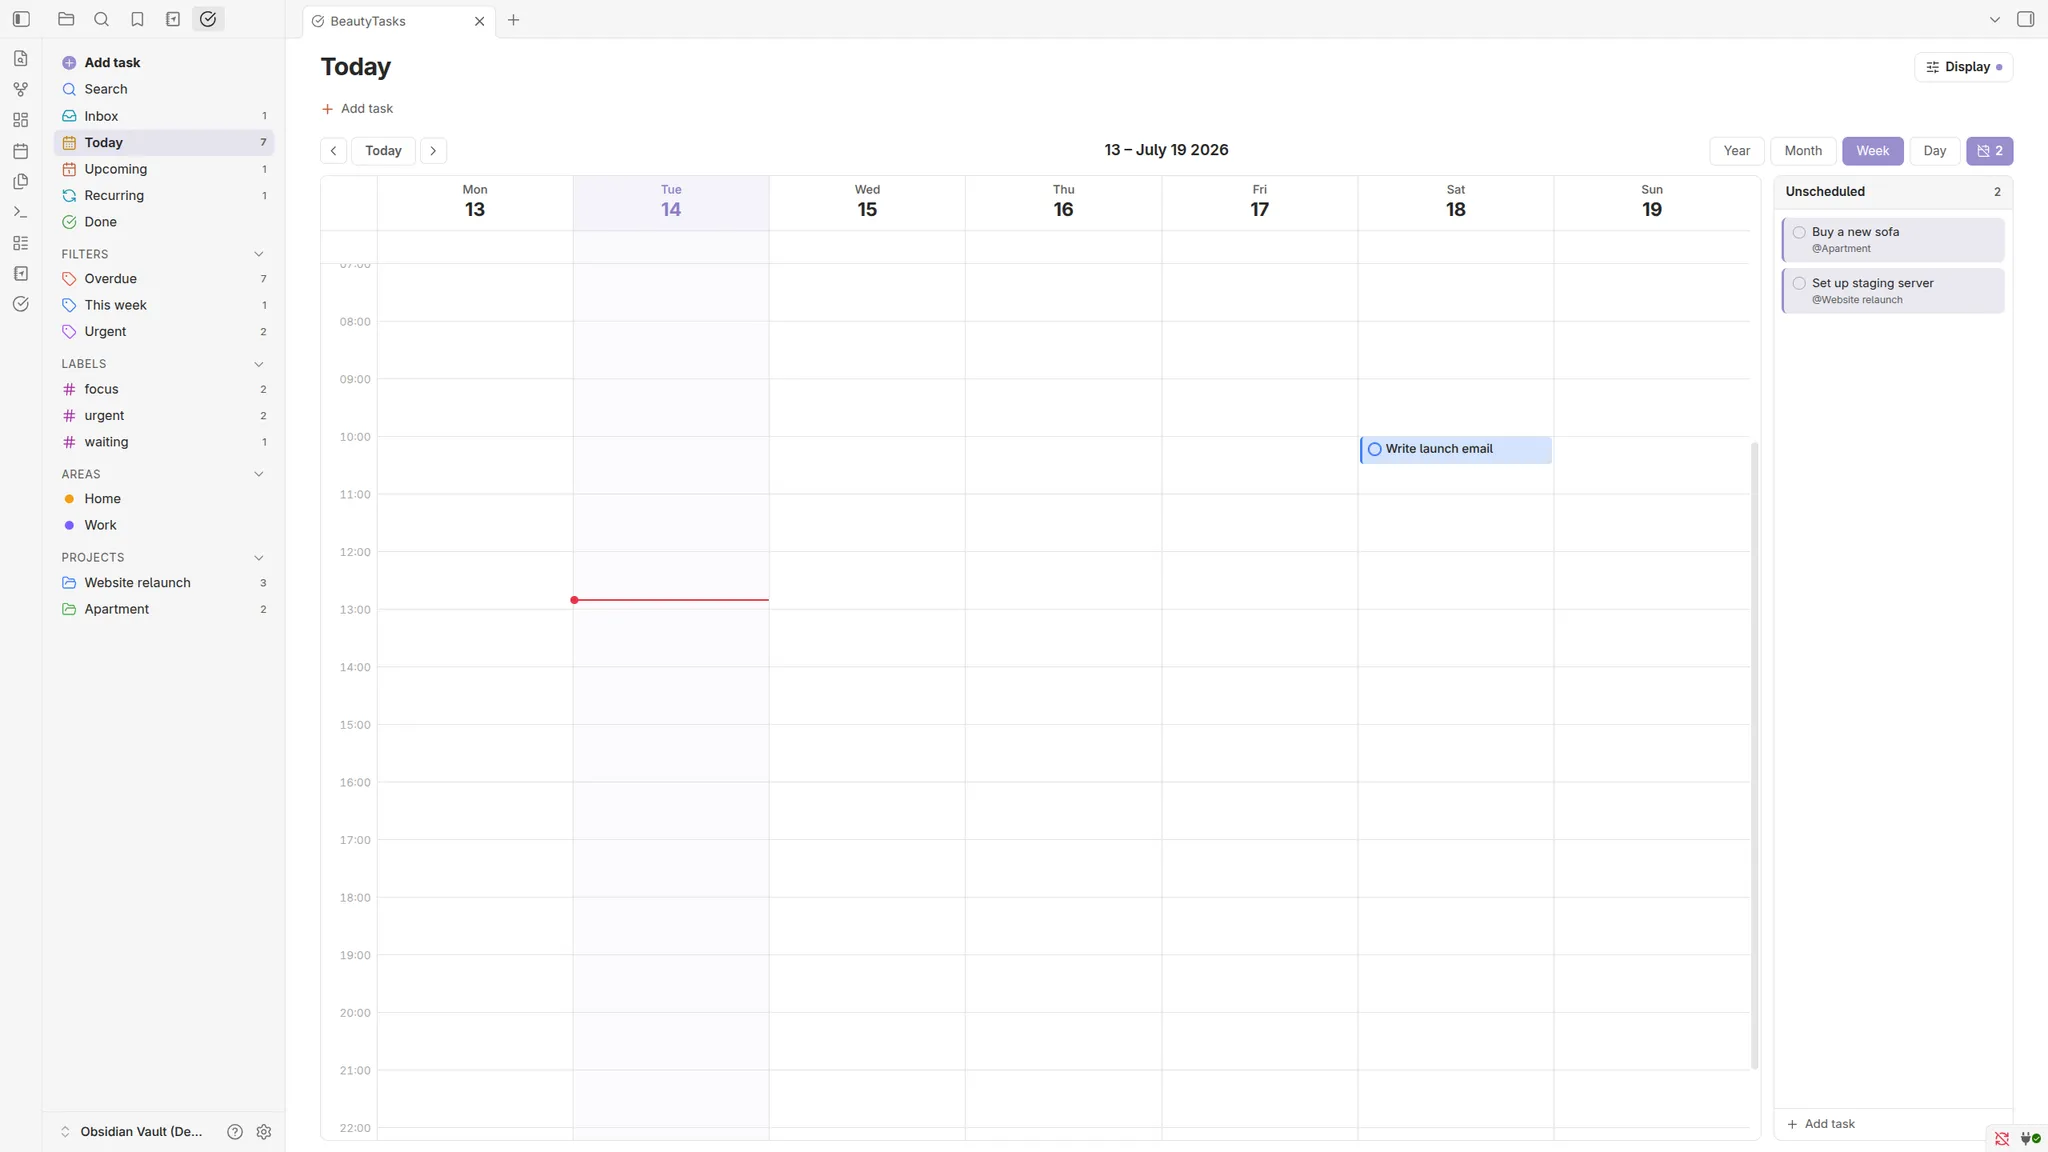Viewport: 2048px width, 1152px height.
Task: Go to previous week arrow
Action: click(334, 151)
